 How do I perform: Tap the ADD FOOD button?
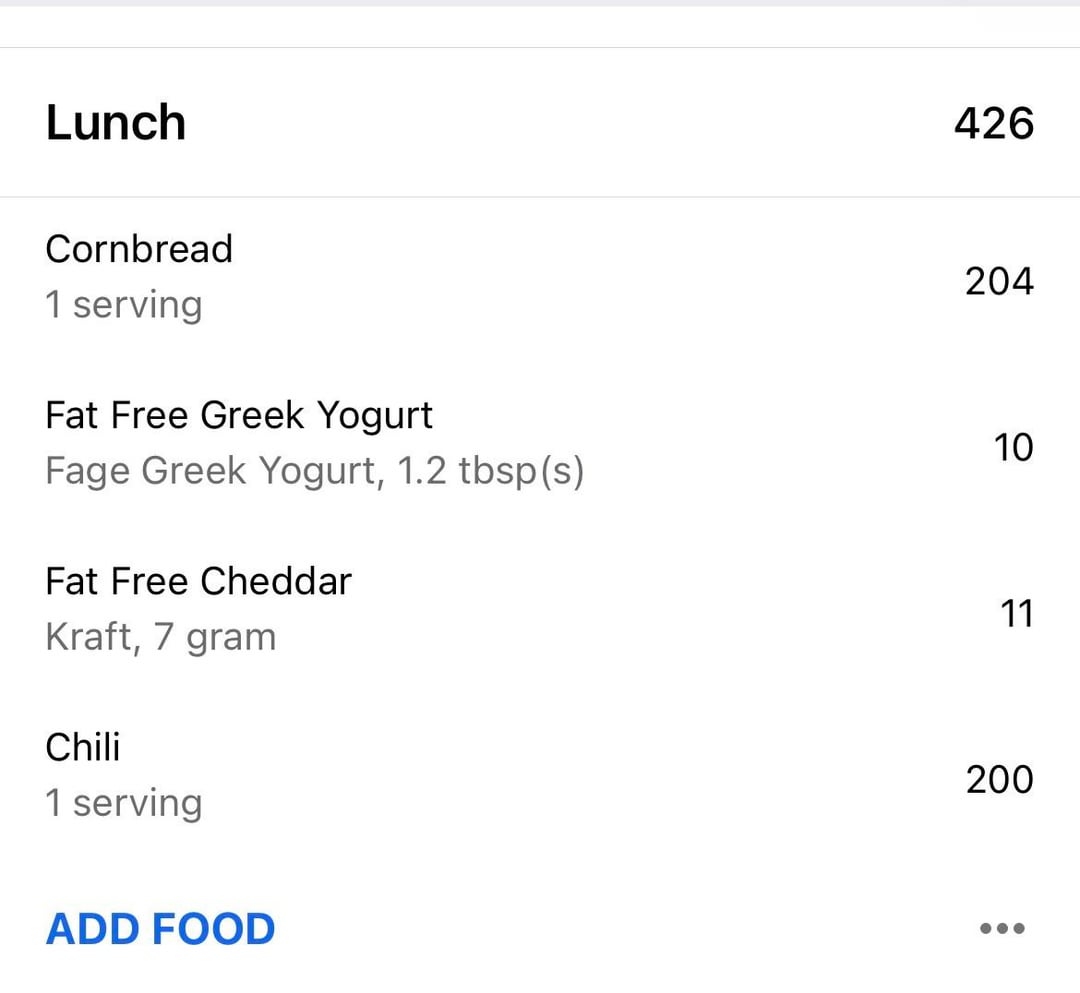pos(160,929)
